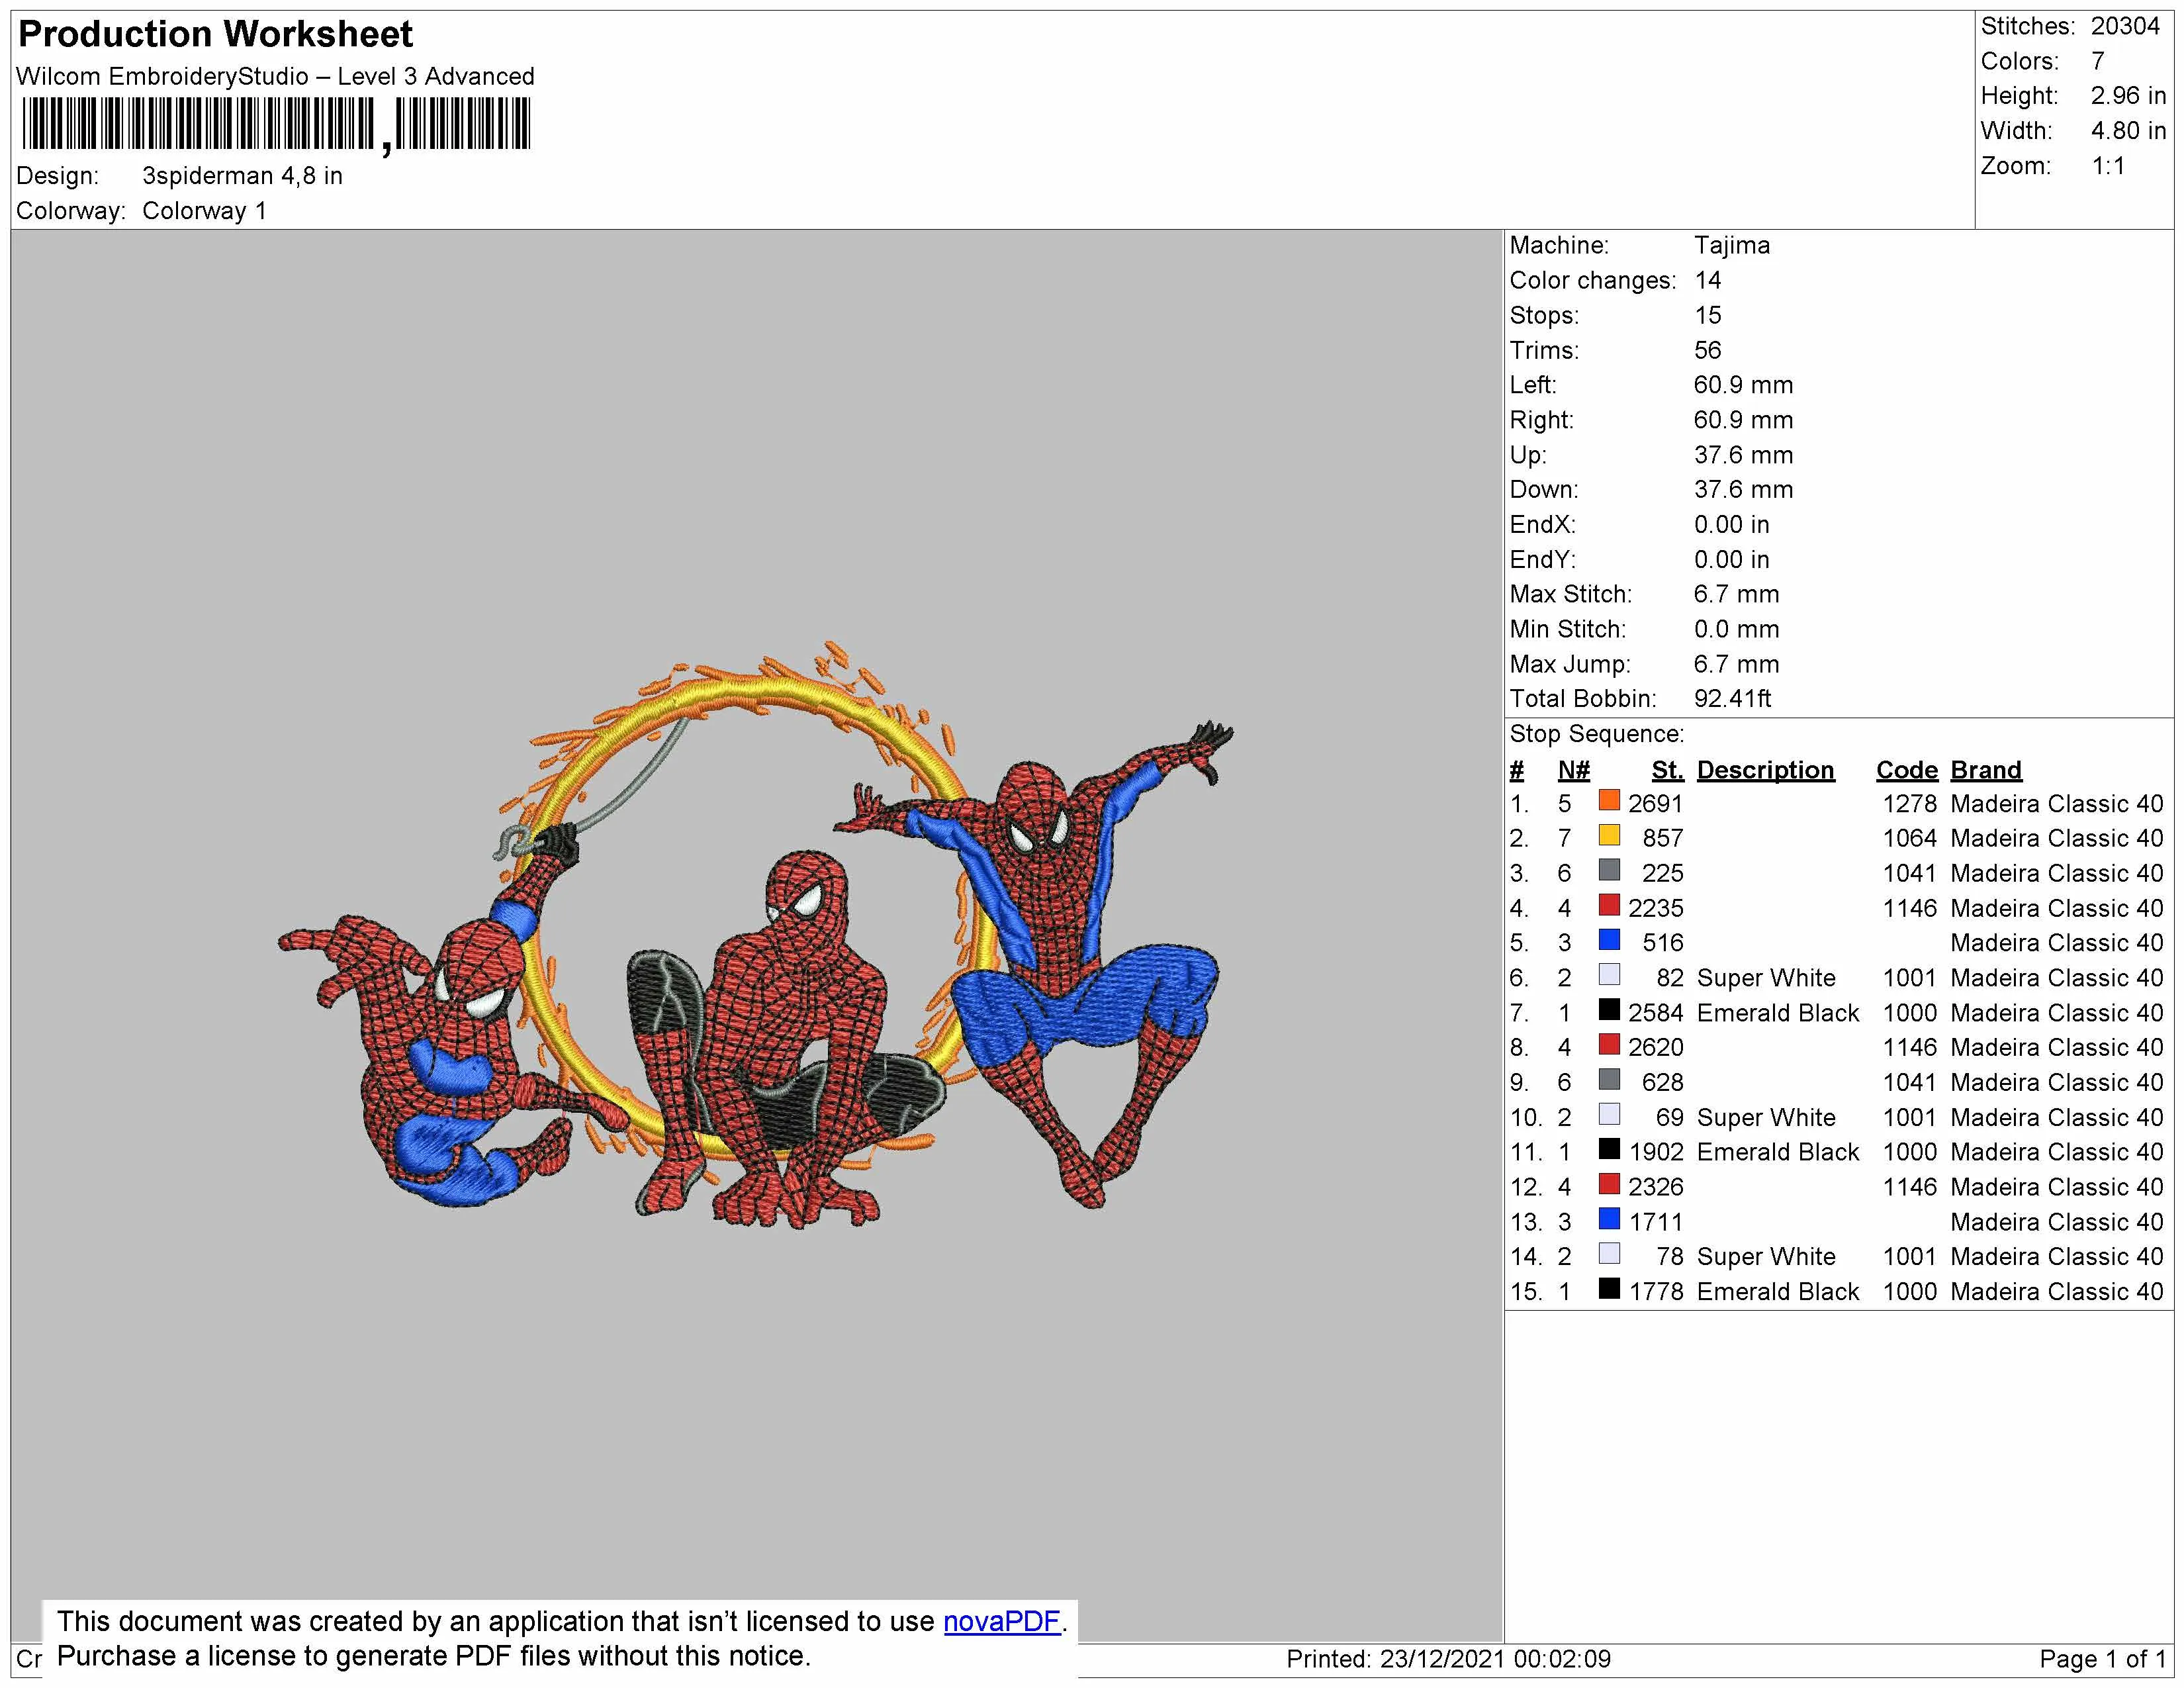The width and height of the screenshot is (2184, 1688).
Task: Click the "Description" column header
Action: pyautogui.click(x=1765, y=770)
